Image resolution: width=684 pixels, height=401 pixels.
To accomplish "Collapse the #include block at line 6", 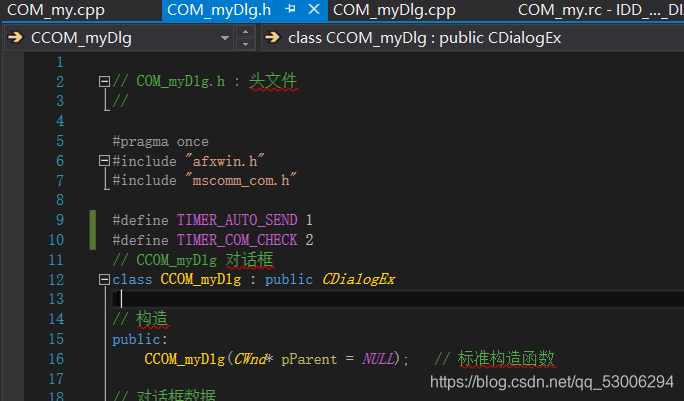I will (x=104, y=161).
